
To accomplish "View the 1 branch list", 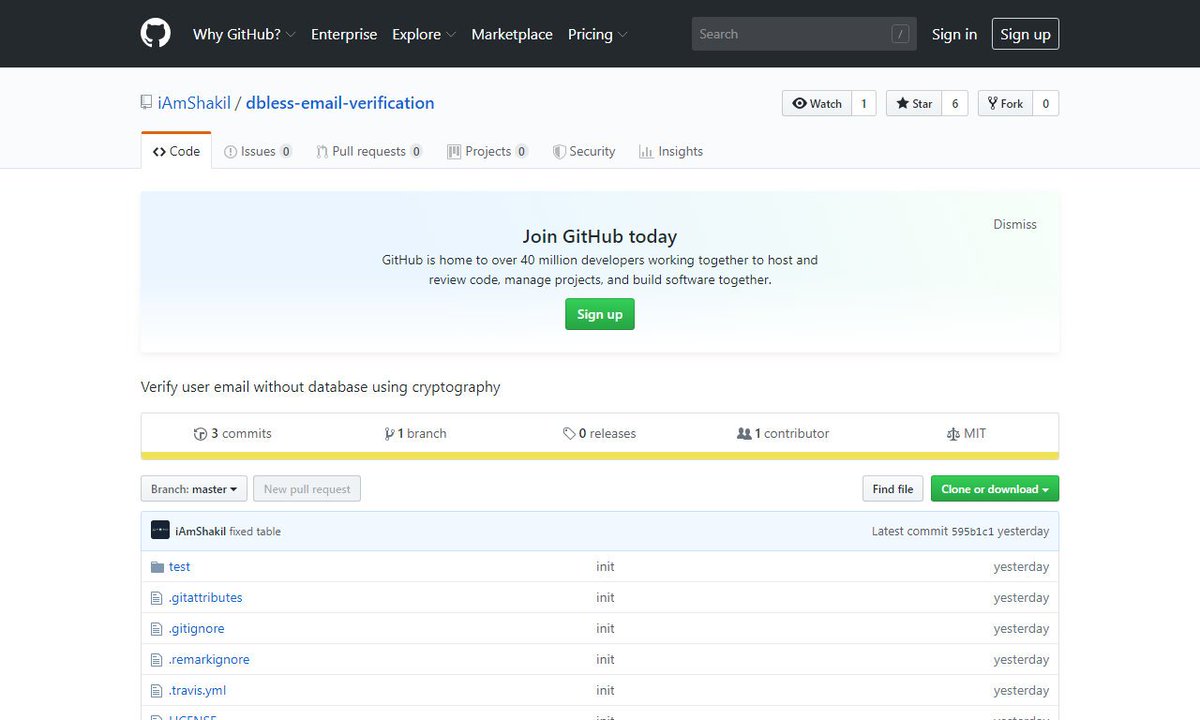I will (415, 433).
